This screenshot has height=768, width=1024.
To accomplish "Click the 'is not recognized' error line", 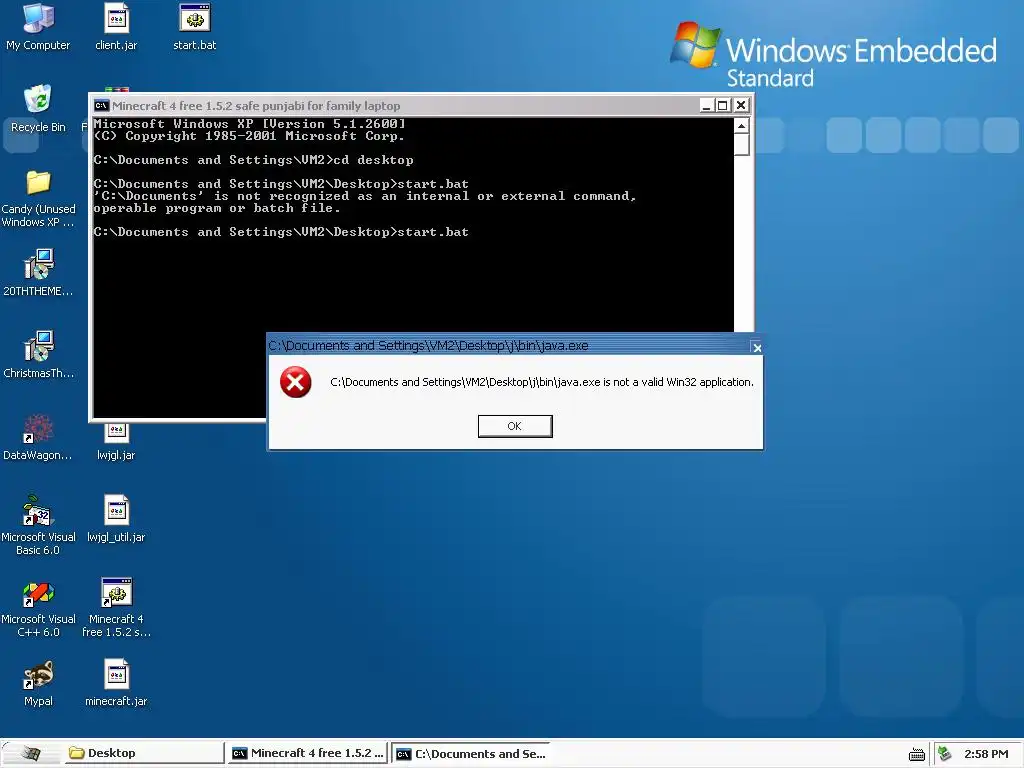I will [364, 196].
